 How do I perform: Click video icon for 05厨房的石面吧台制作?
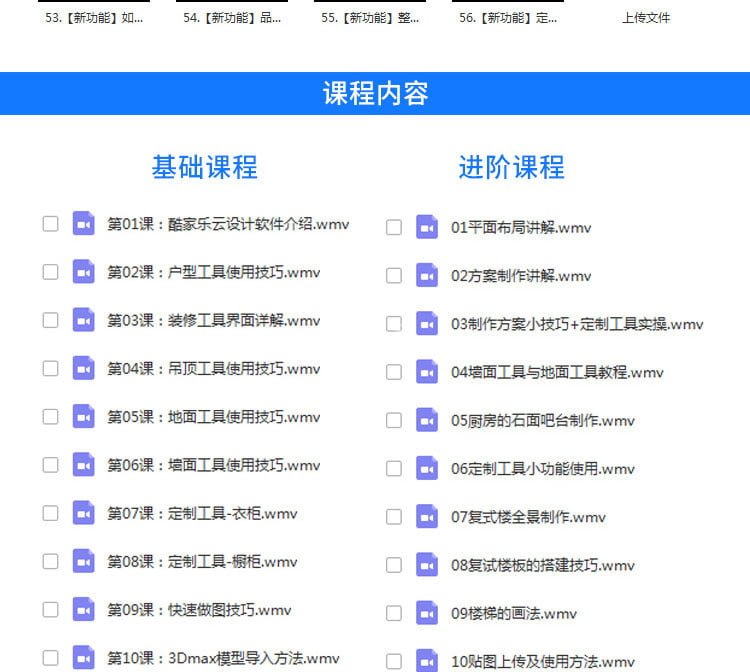click(427, 420)
